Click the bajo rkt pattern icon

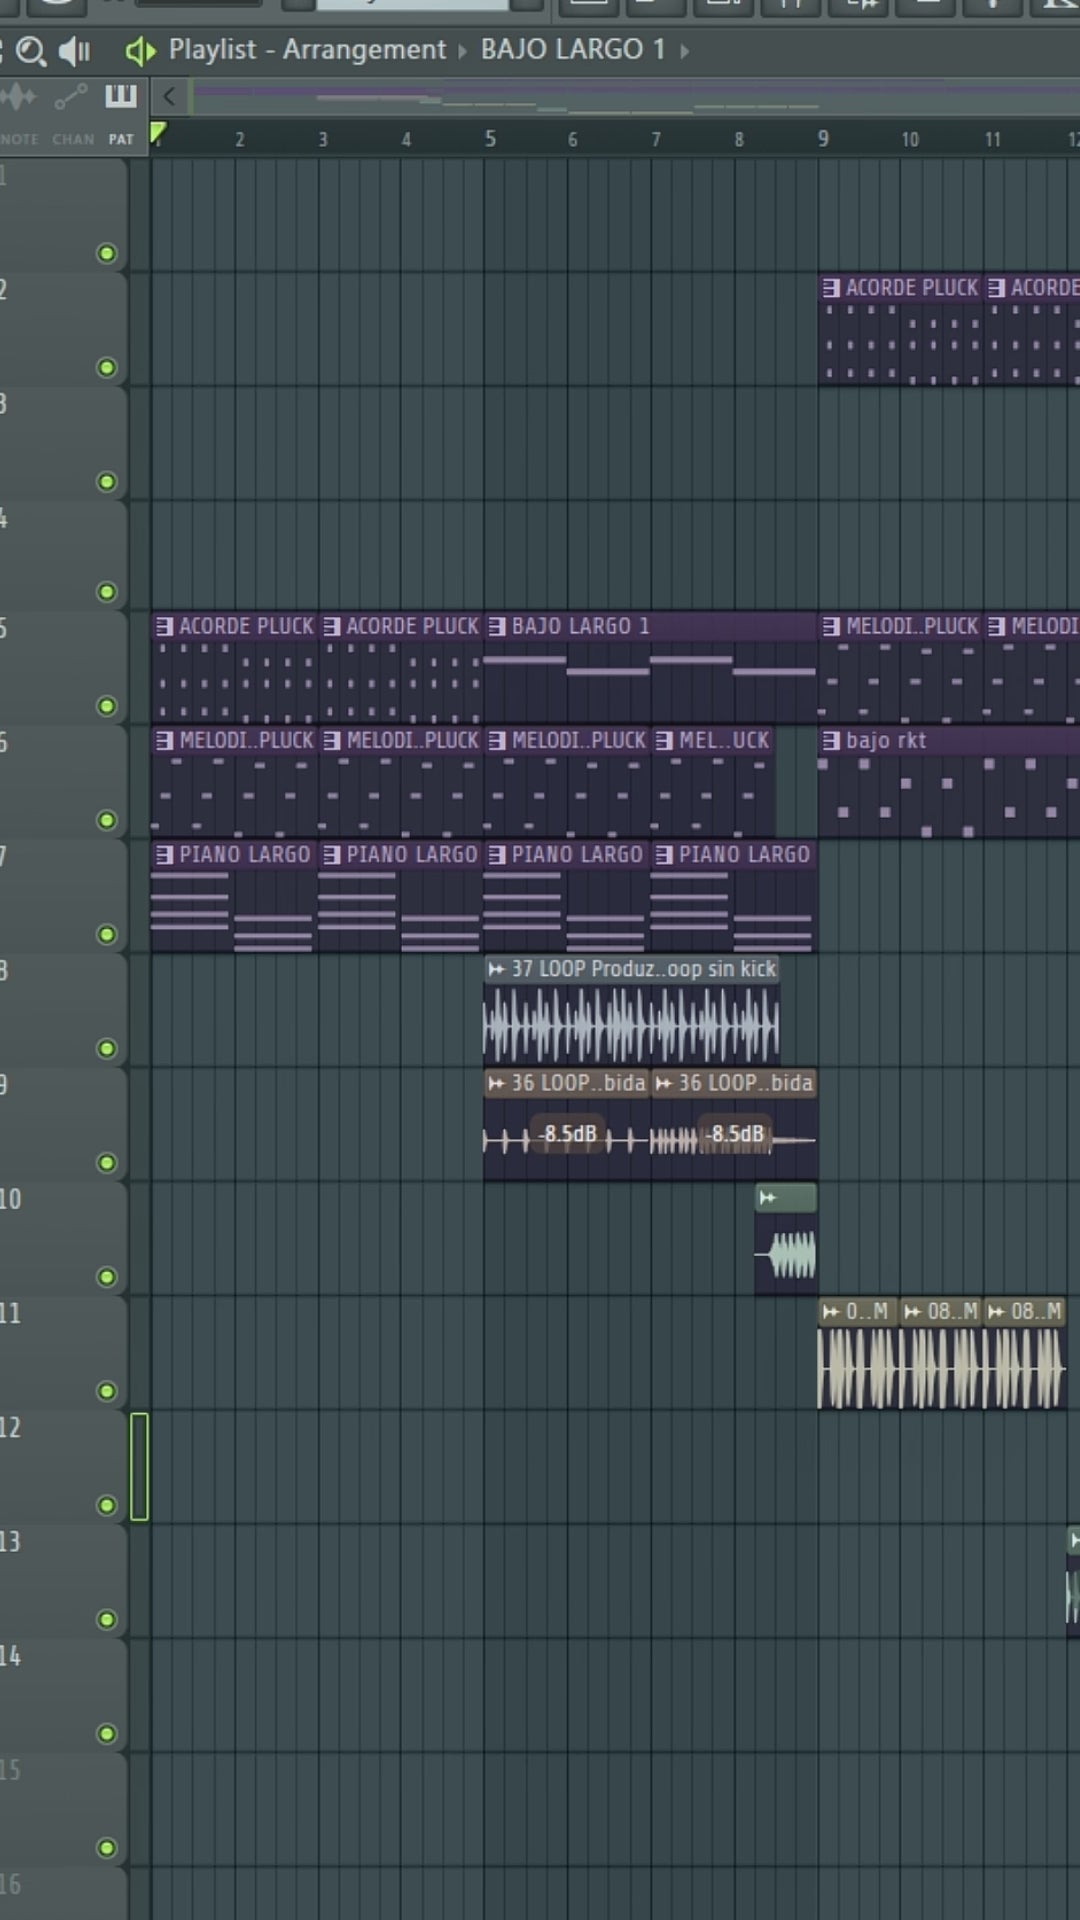[830, 741]
